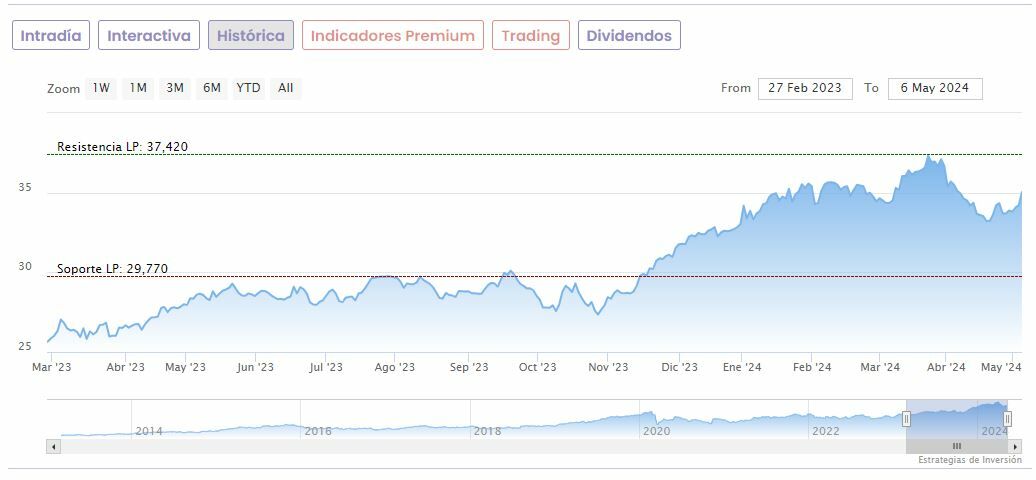
Task: Click the left range handle in the navigator
Action: [907, 419]
